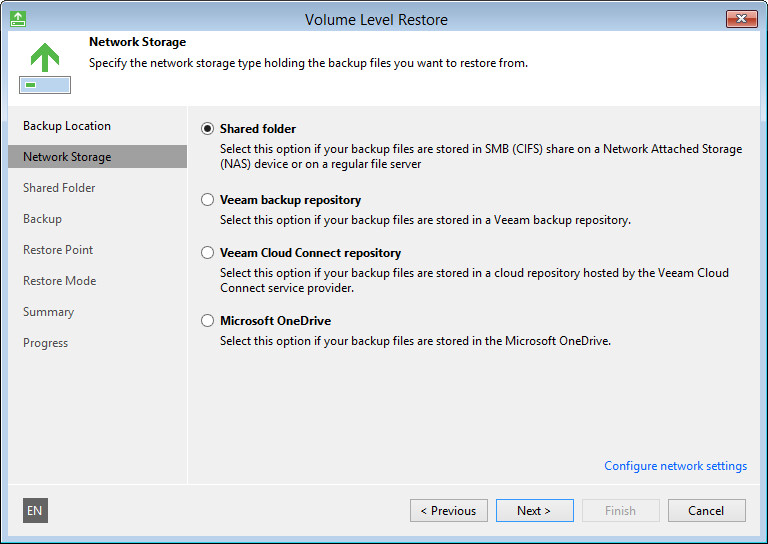Image resolution: width=768 pixels, height=544 pixels.
Task: Click the Veeam app icon in title bar
Action: pyautogui.click(x=18, y=19)
